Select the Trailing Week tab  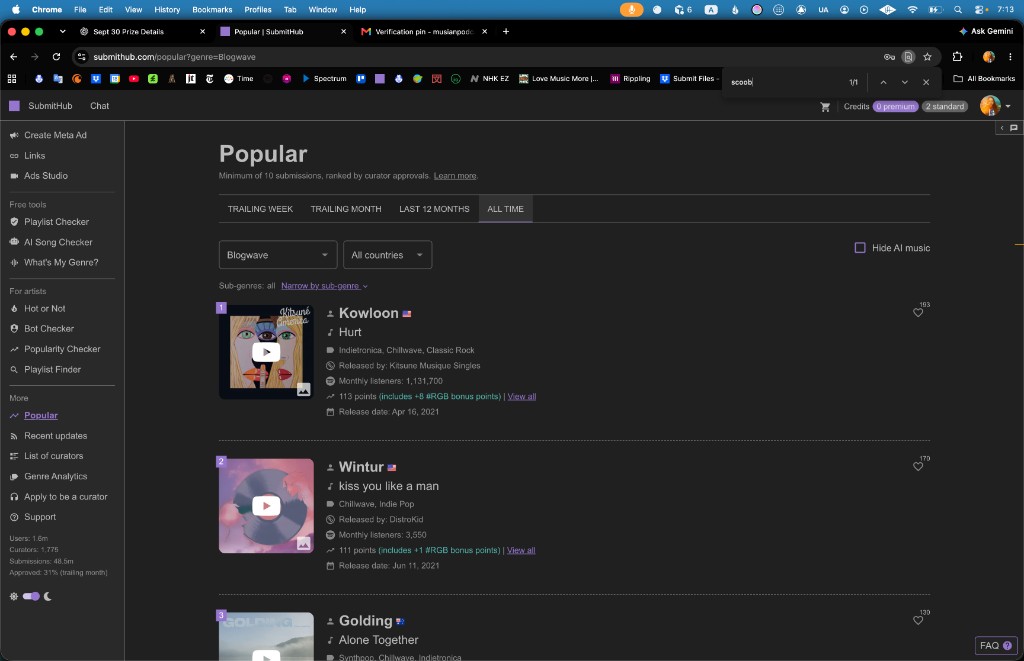pyautogui.click(x=260, y=209)
